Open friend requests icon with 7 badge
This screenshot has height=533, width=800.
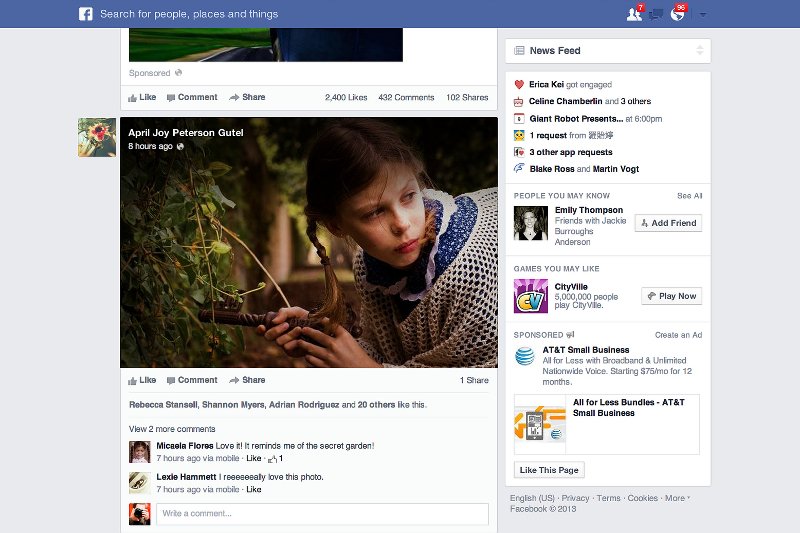tap(635, 13)
